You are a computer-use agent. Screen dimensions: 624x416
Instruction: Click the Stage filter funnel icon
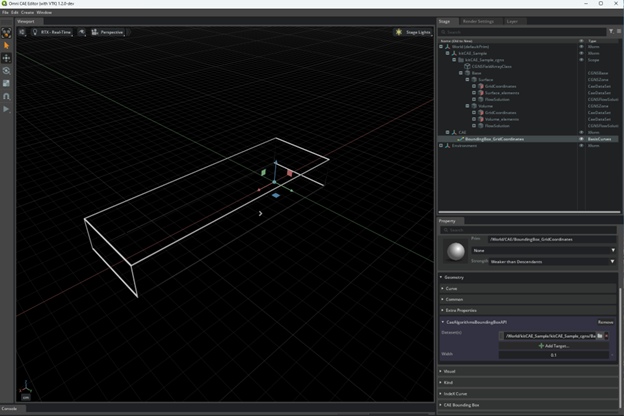(611, 31)
